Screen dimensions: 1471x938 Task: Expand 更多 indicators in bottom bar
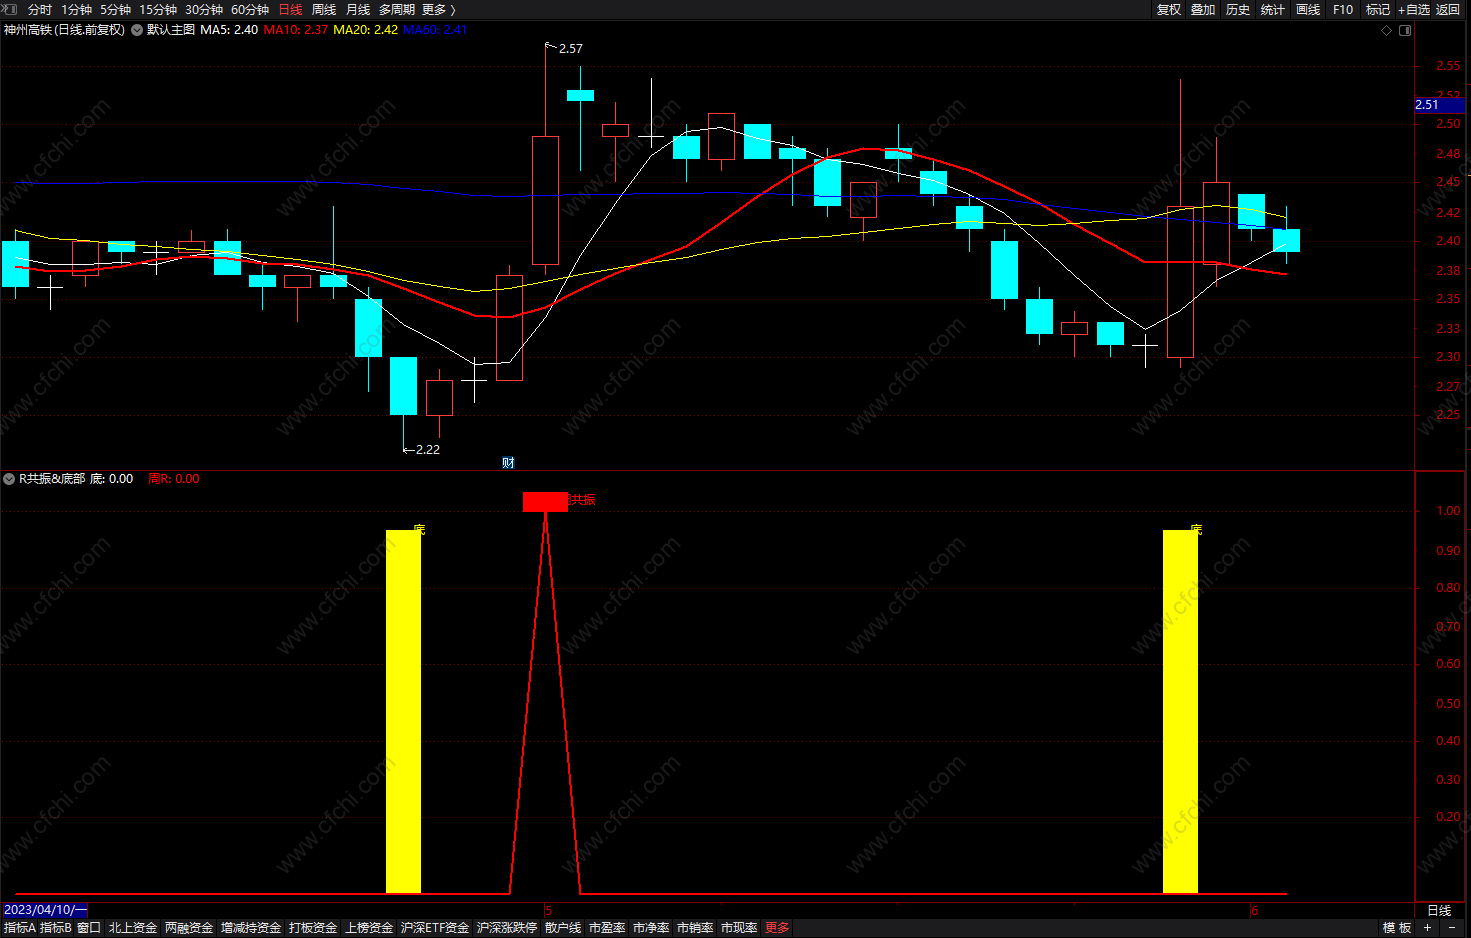pos(777,928)
